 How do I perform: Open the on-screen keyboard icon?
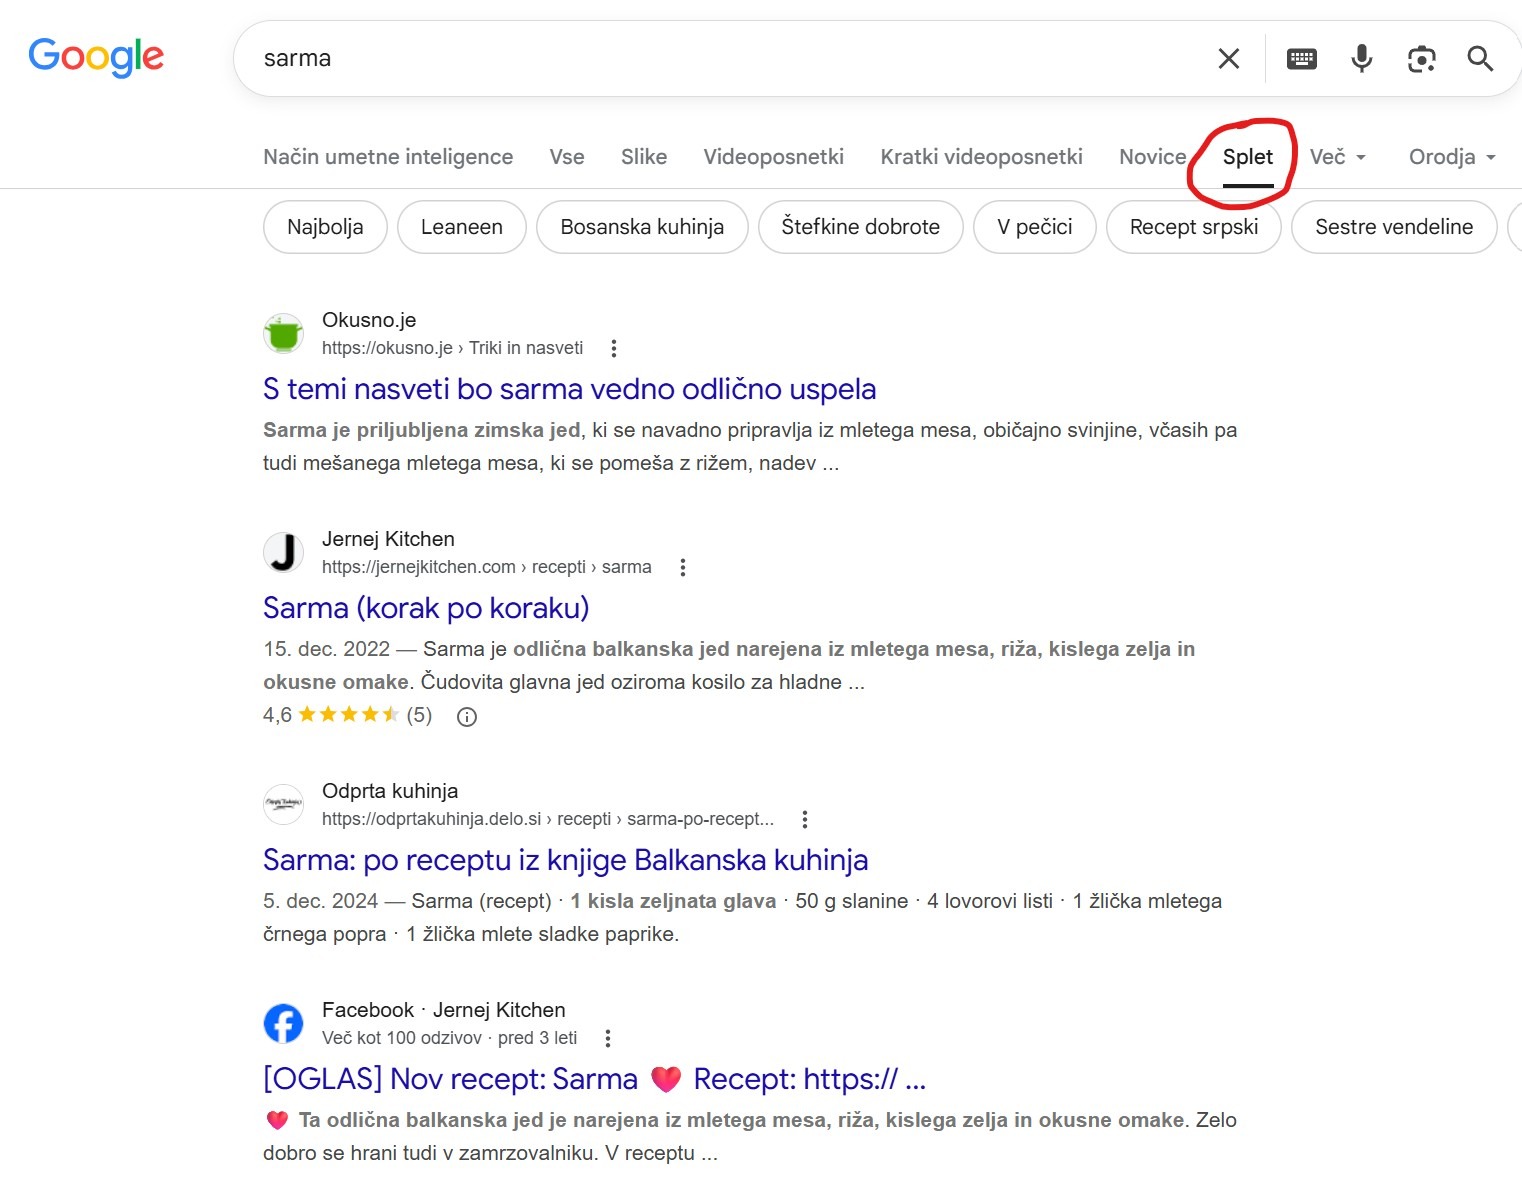pos(1302,59)
